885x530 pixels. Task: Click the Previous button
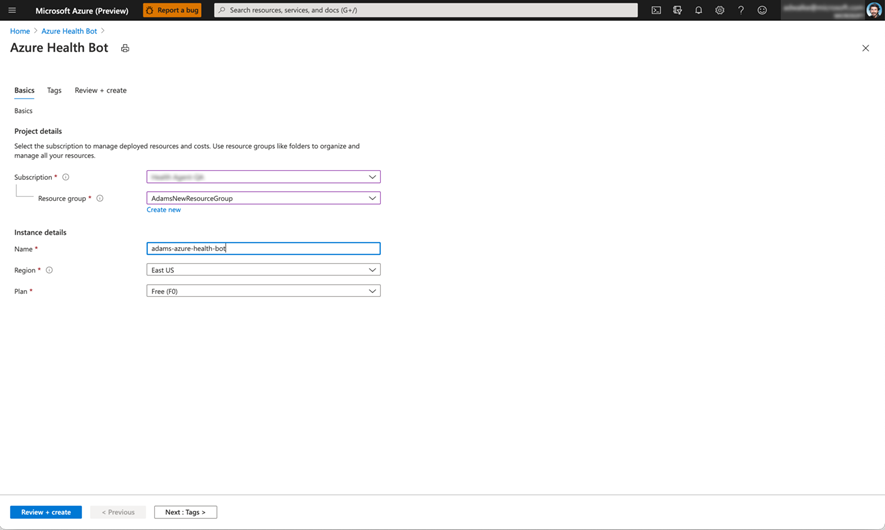(118, 512)
